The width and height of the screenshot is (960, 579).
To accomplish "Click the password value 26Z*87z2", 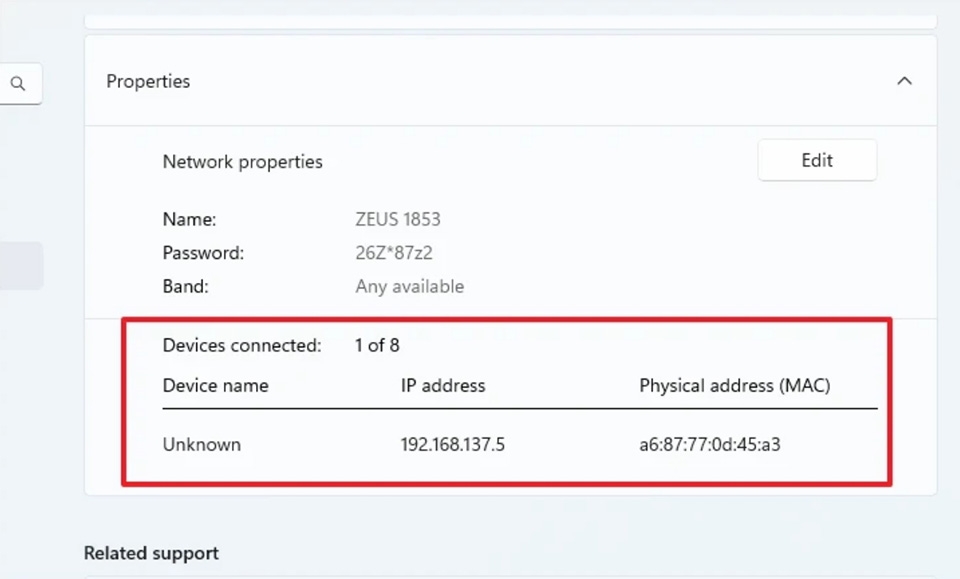I will (x=392, y=252).
